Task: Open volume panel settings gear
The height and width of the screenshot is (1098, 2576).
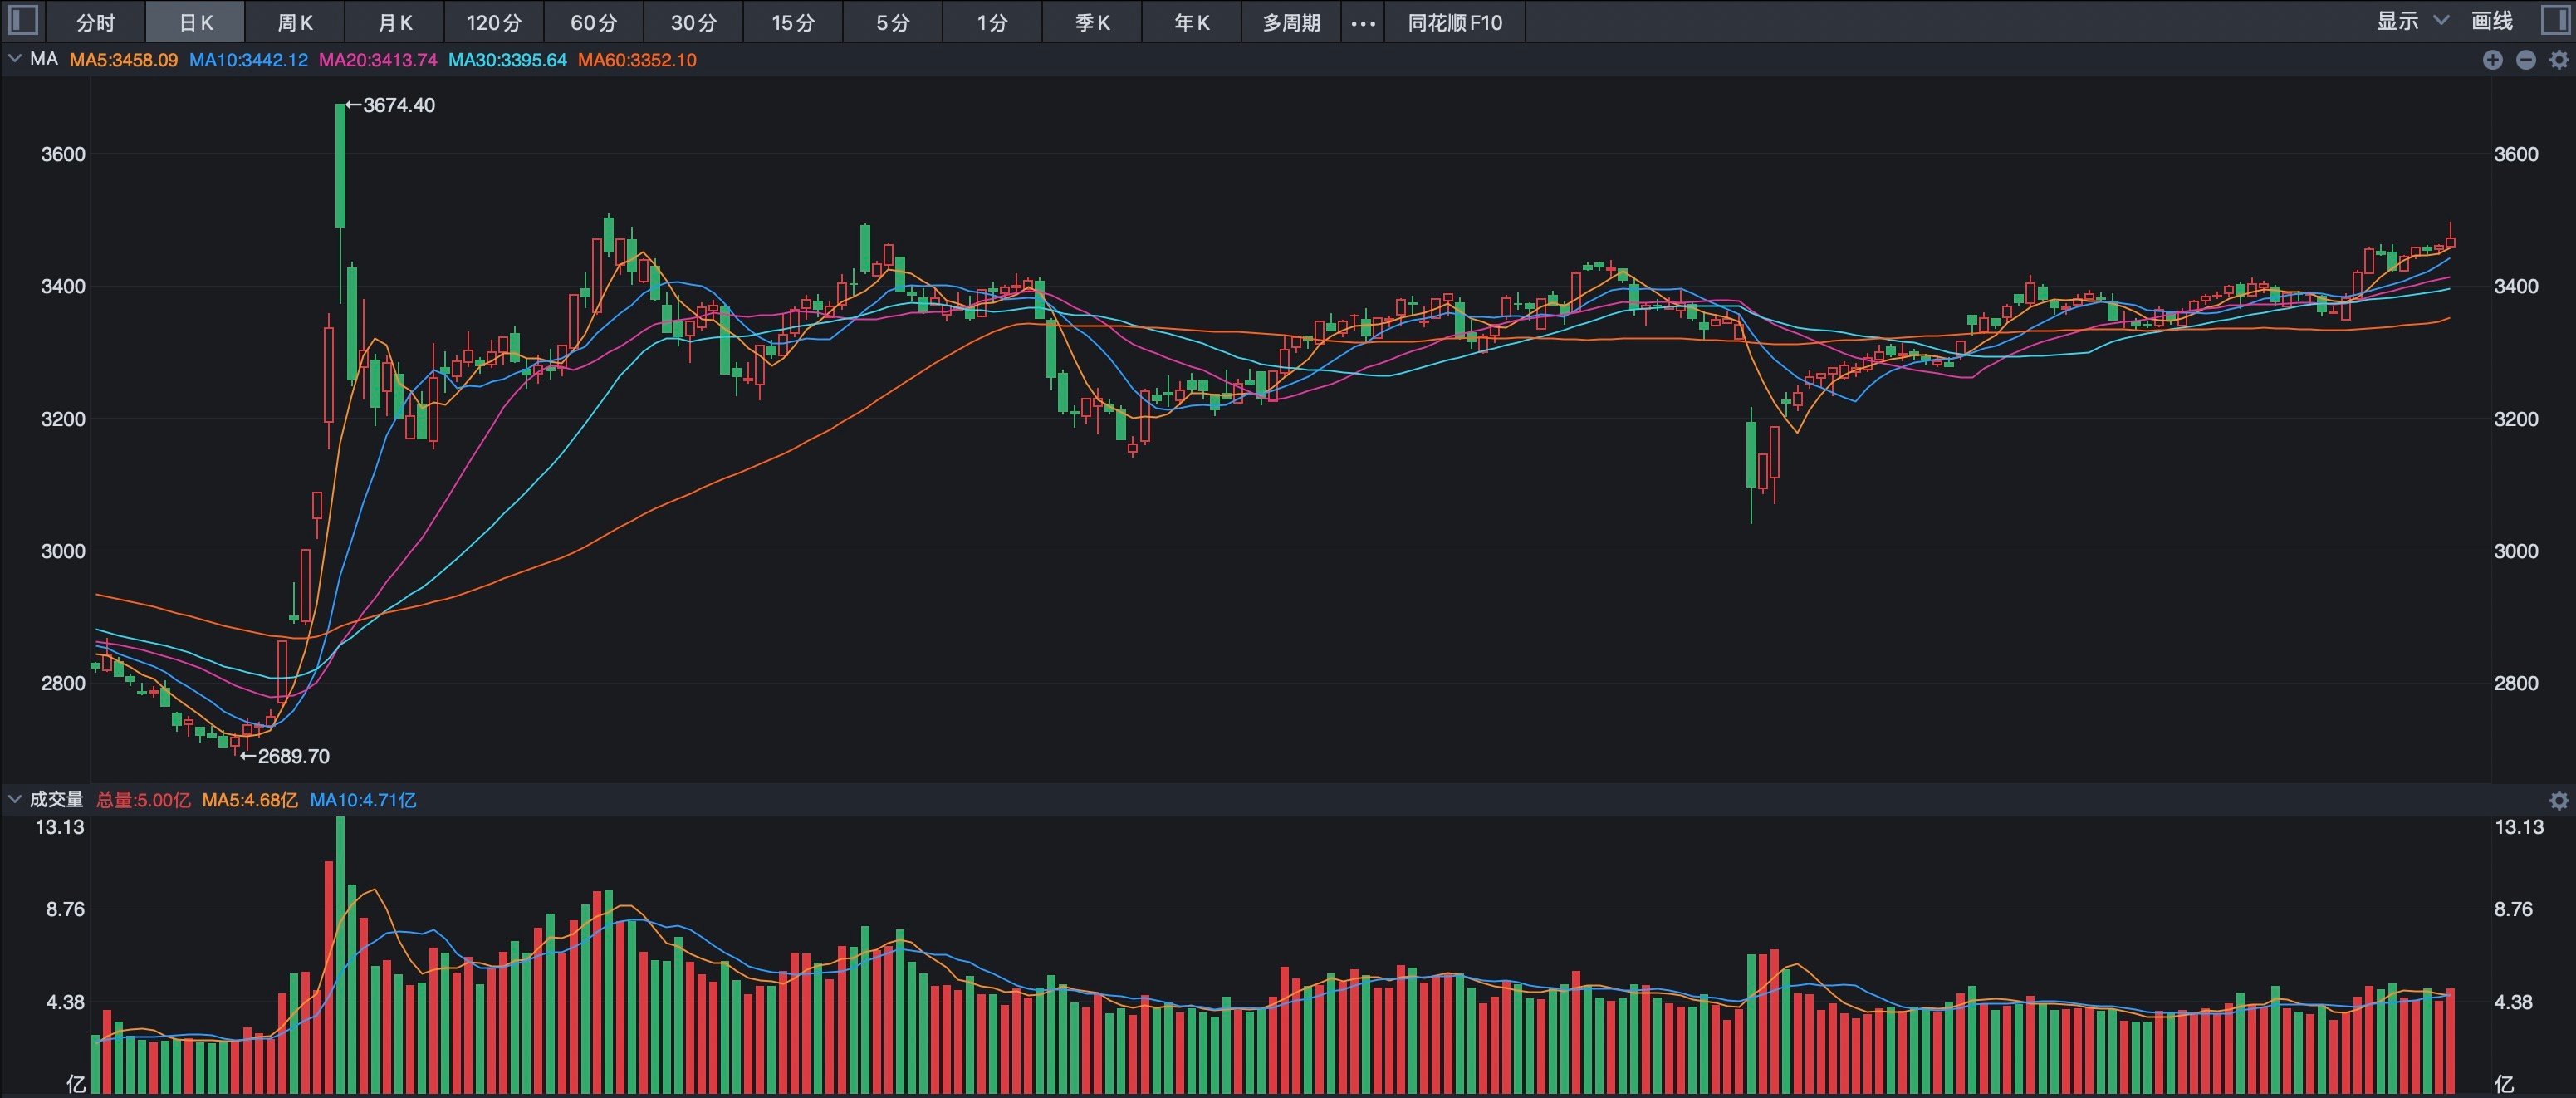Action: (x=2558, y=800)
